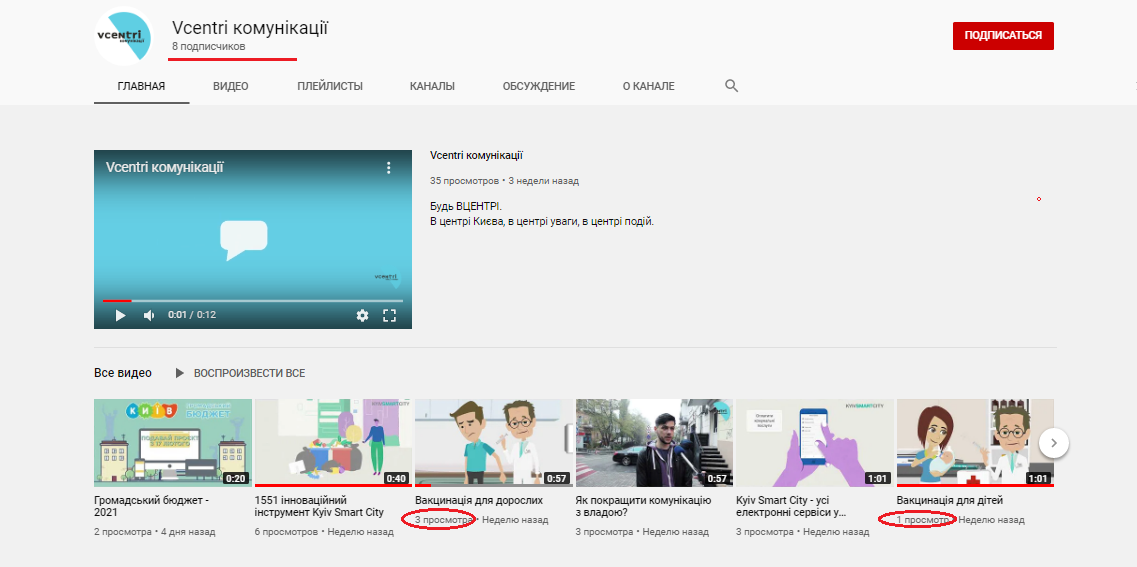The height and width of the screenshot is (567, 1137).
Task: Open featured video title link Vcentri комунікації
Action: coord(476,156)
